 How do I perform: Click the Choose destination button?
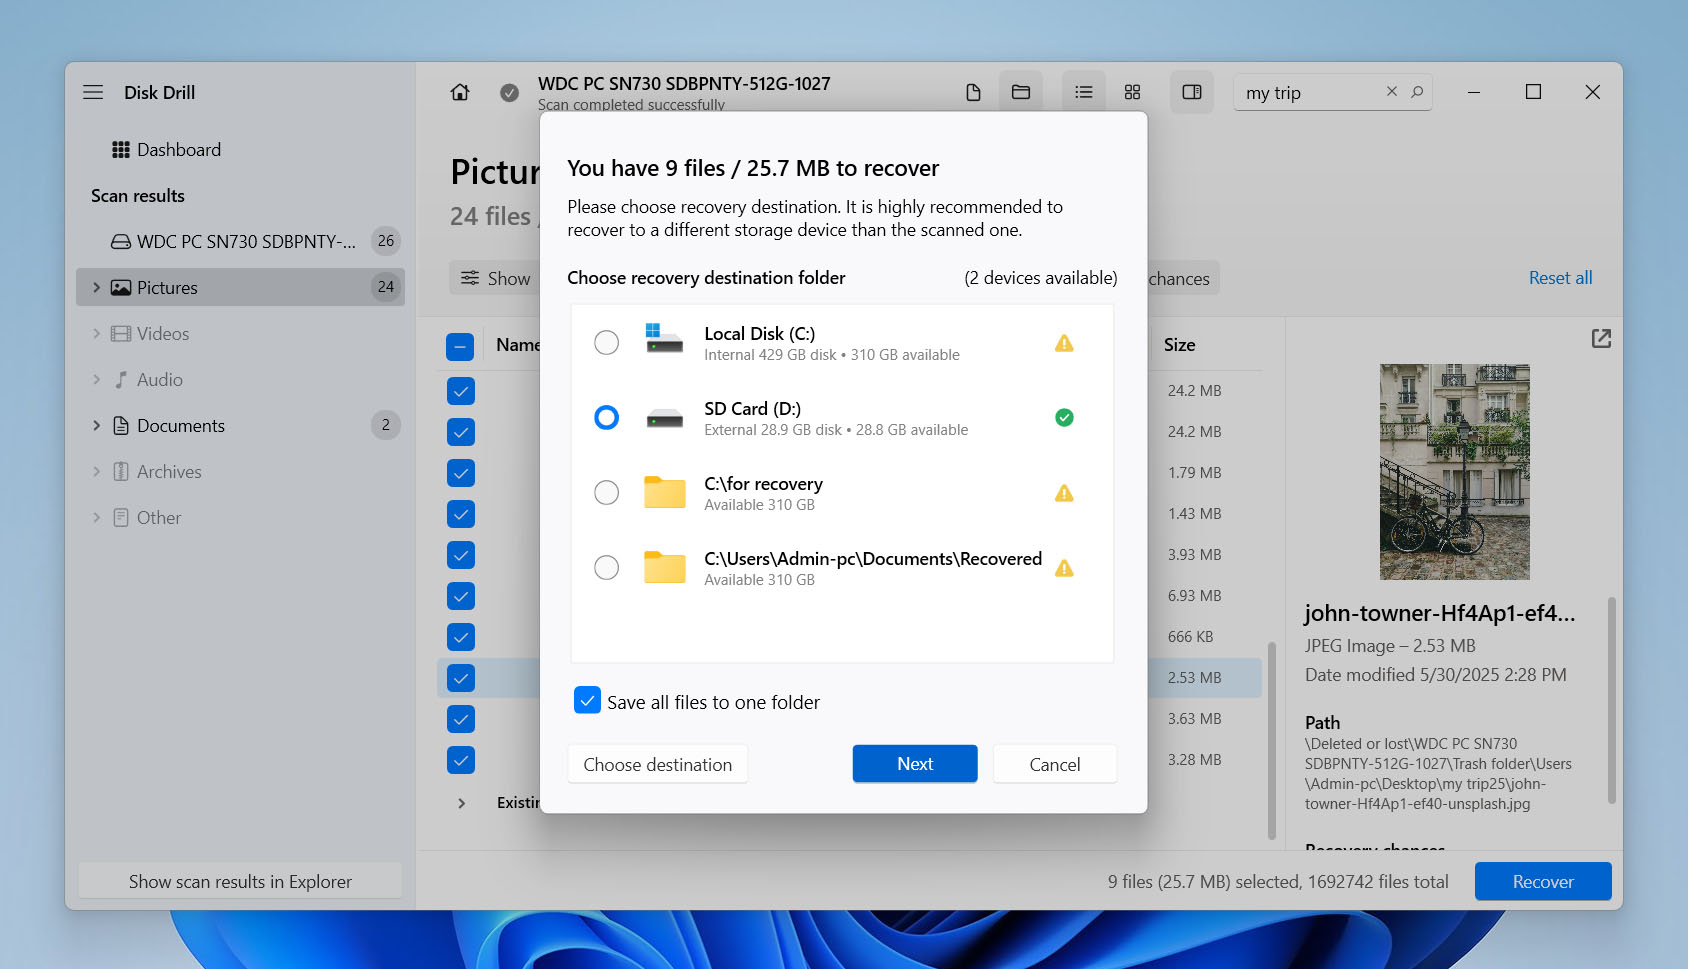tap(658, 764)
